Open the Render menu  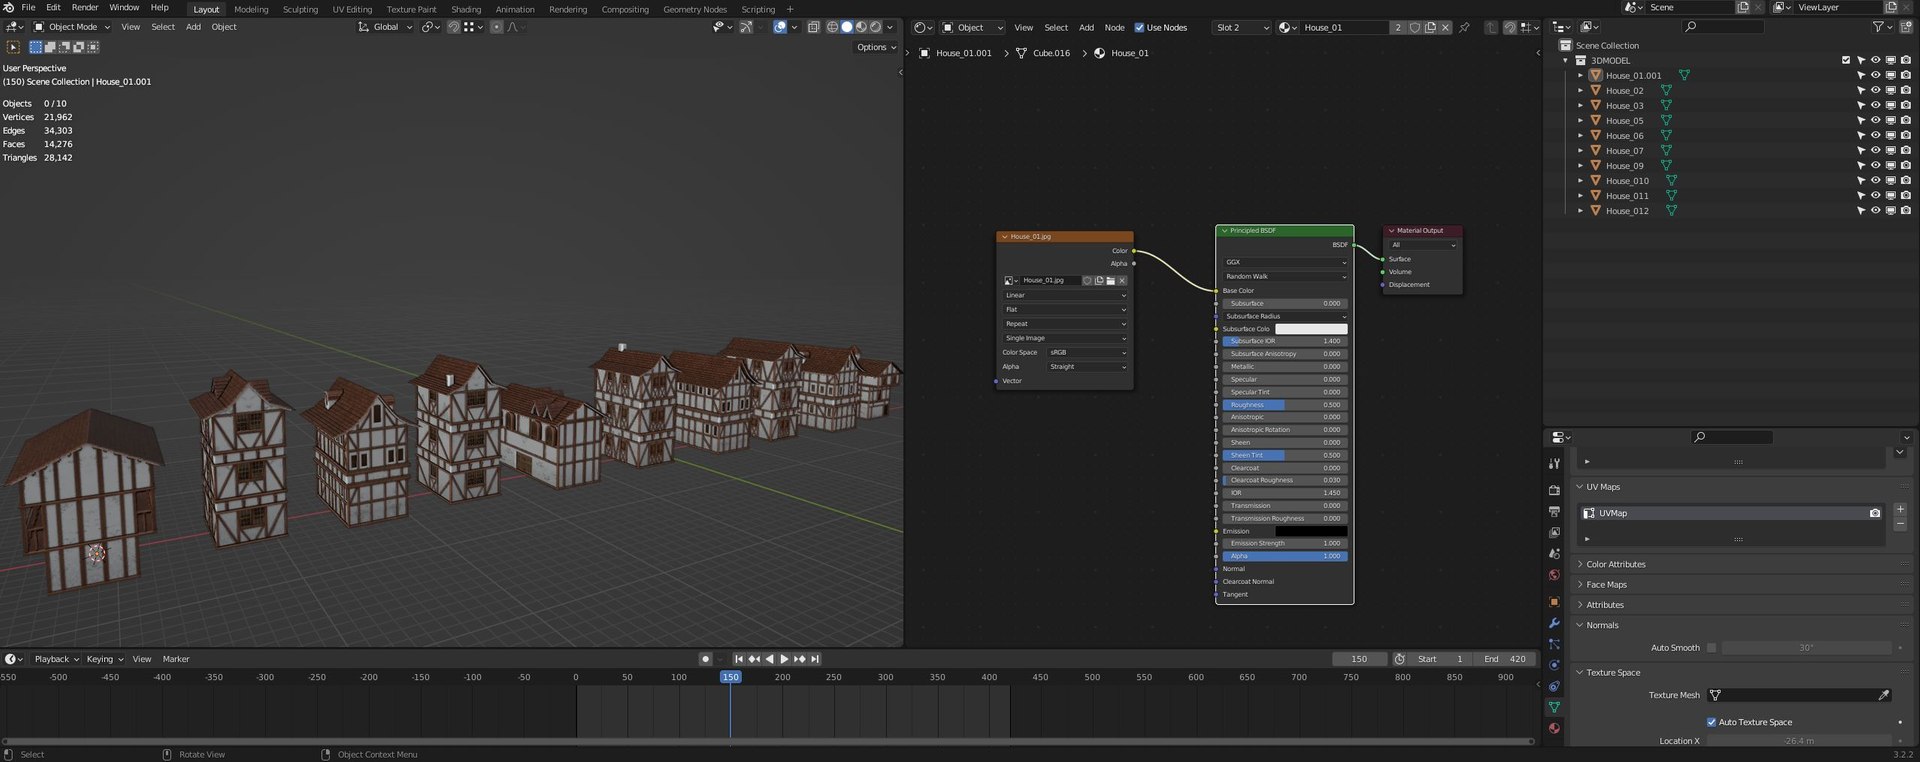click(85, 8)
